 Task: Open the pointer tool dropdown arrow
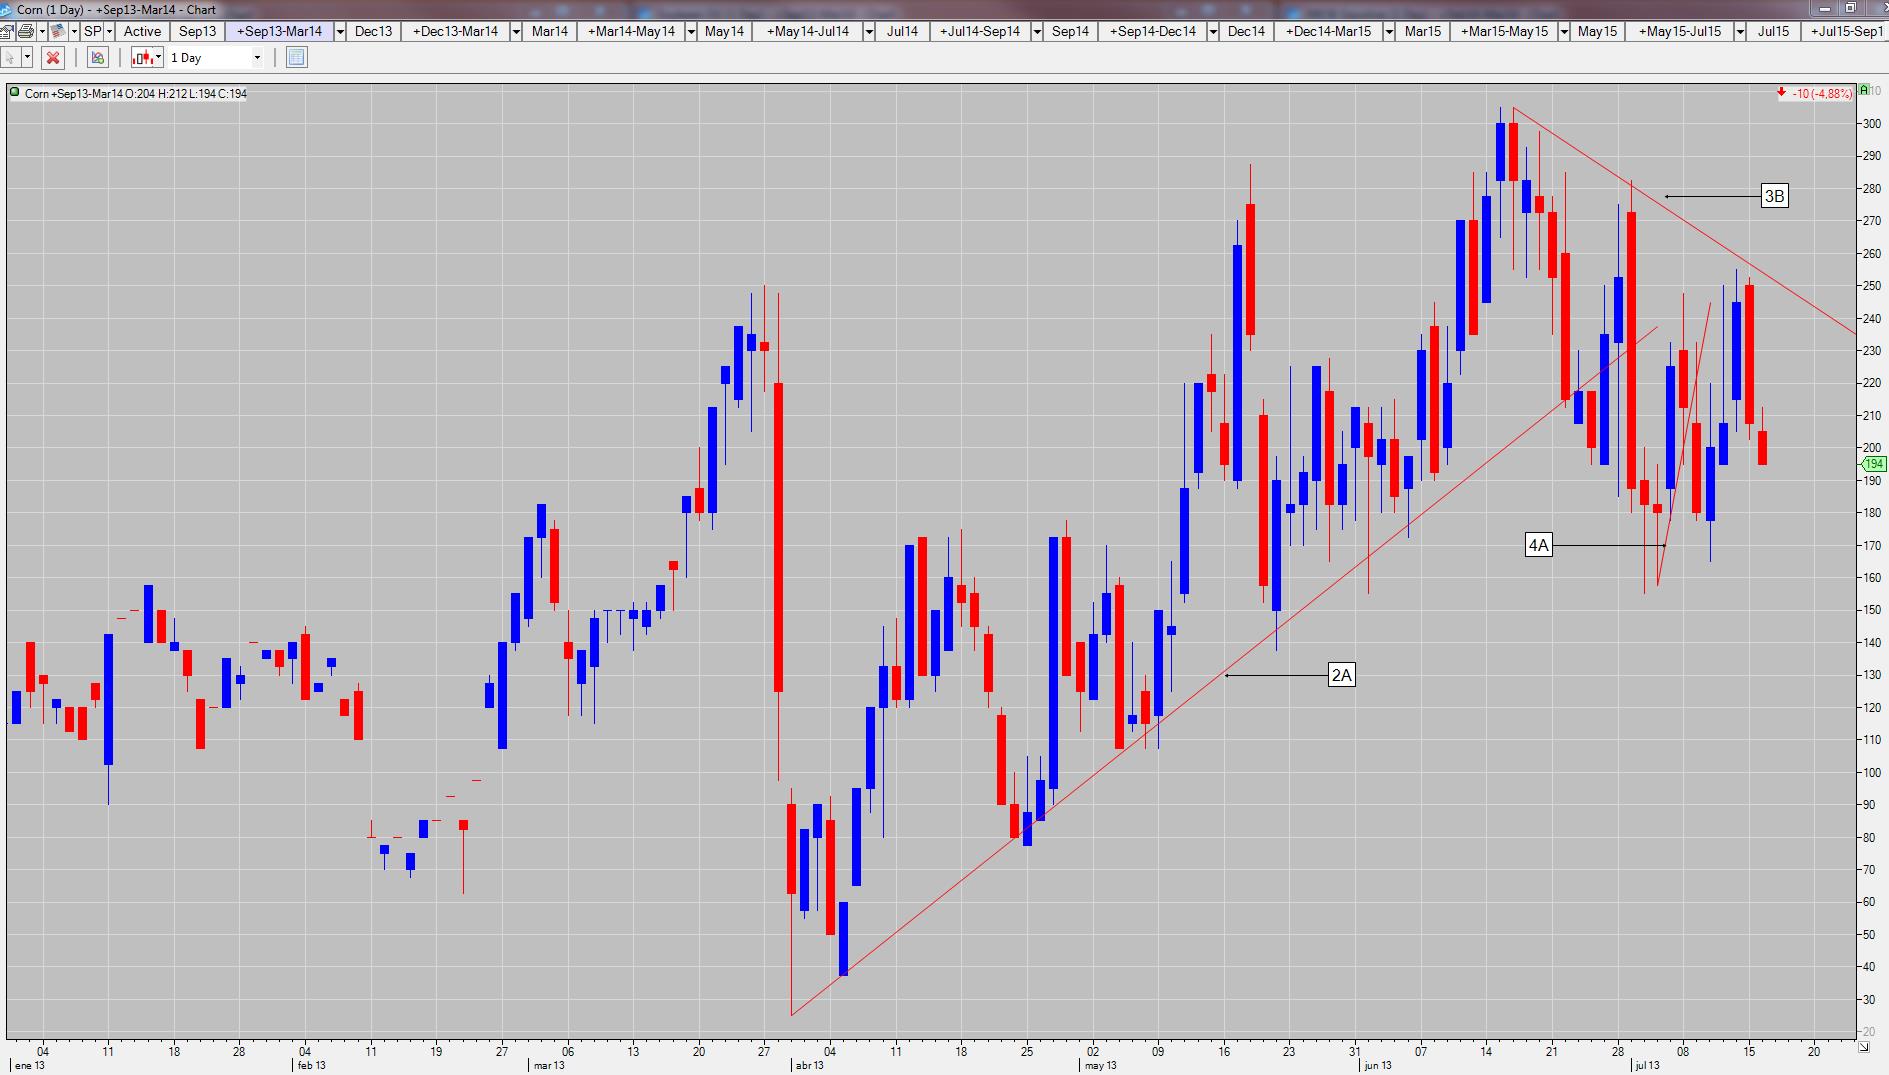pyautogui.click(x=27, y=57)
